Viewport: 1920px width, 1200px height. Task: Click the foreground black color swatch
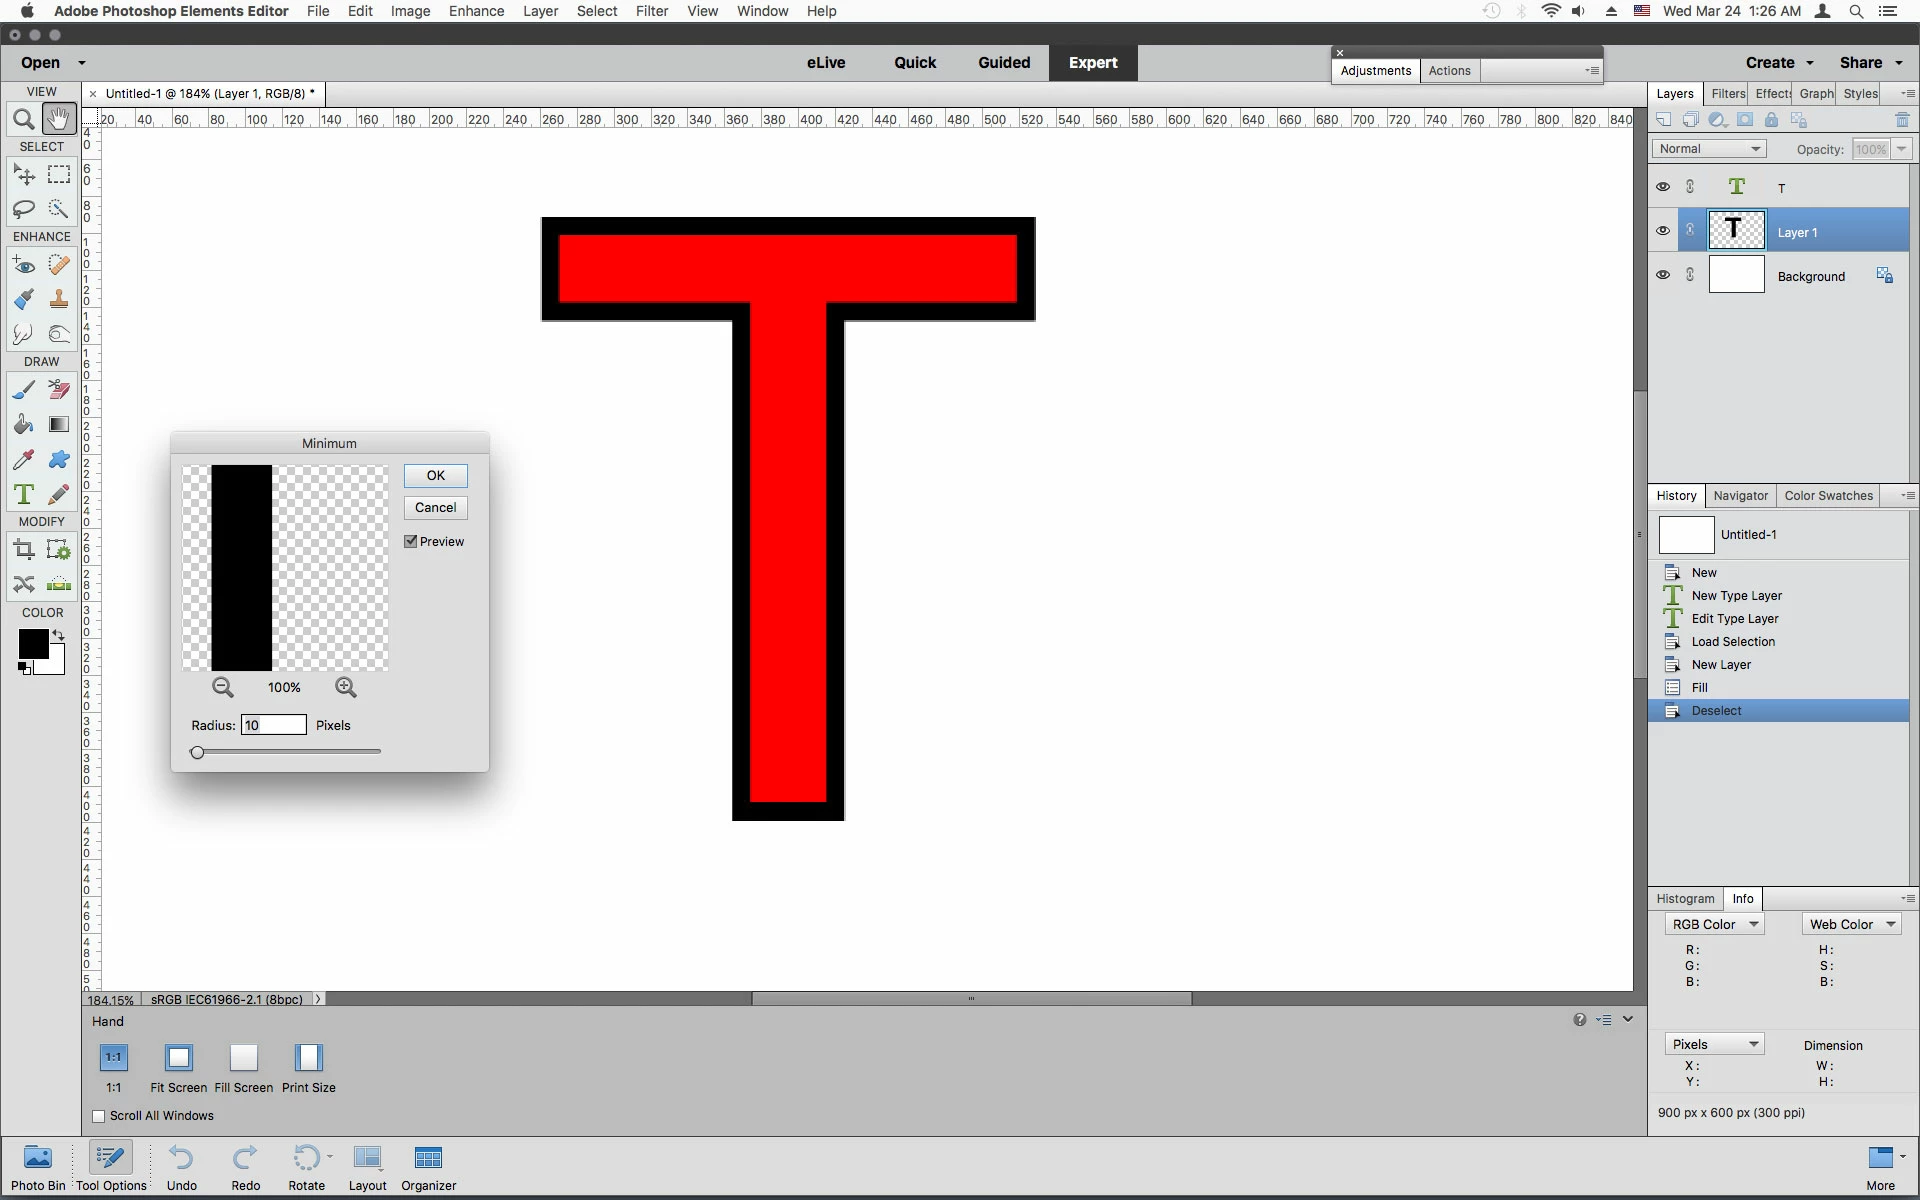(x=31, y=643)
